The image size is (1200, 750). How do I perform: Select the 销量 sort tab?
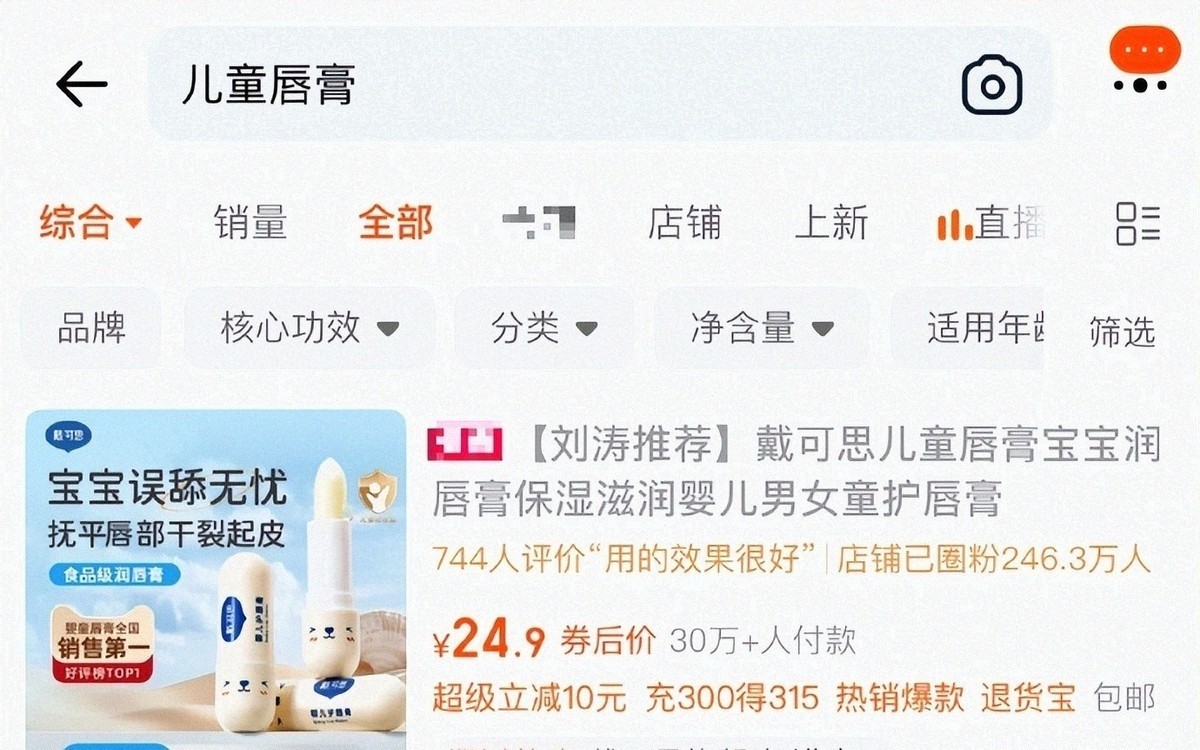coord(250,222)
